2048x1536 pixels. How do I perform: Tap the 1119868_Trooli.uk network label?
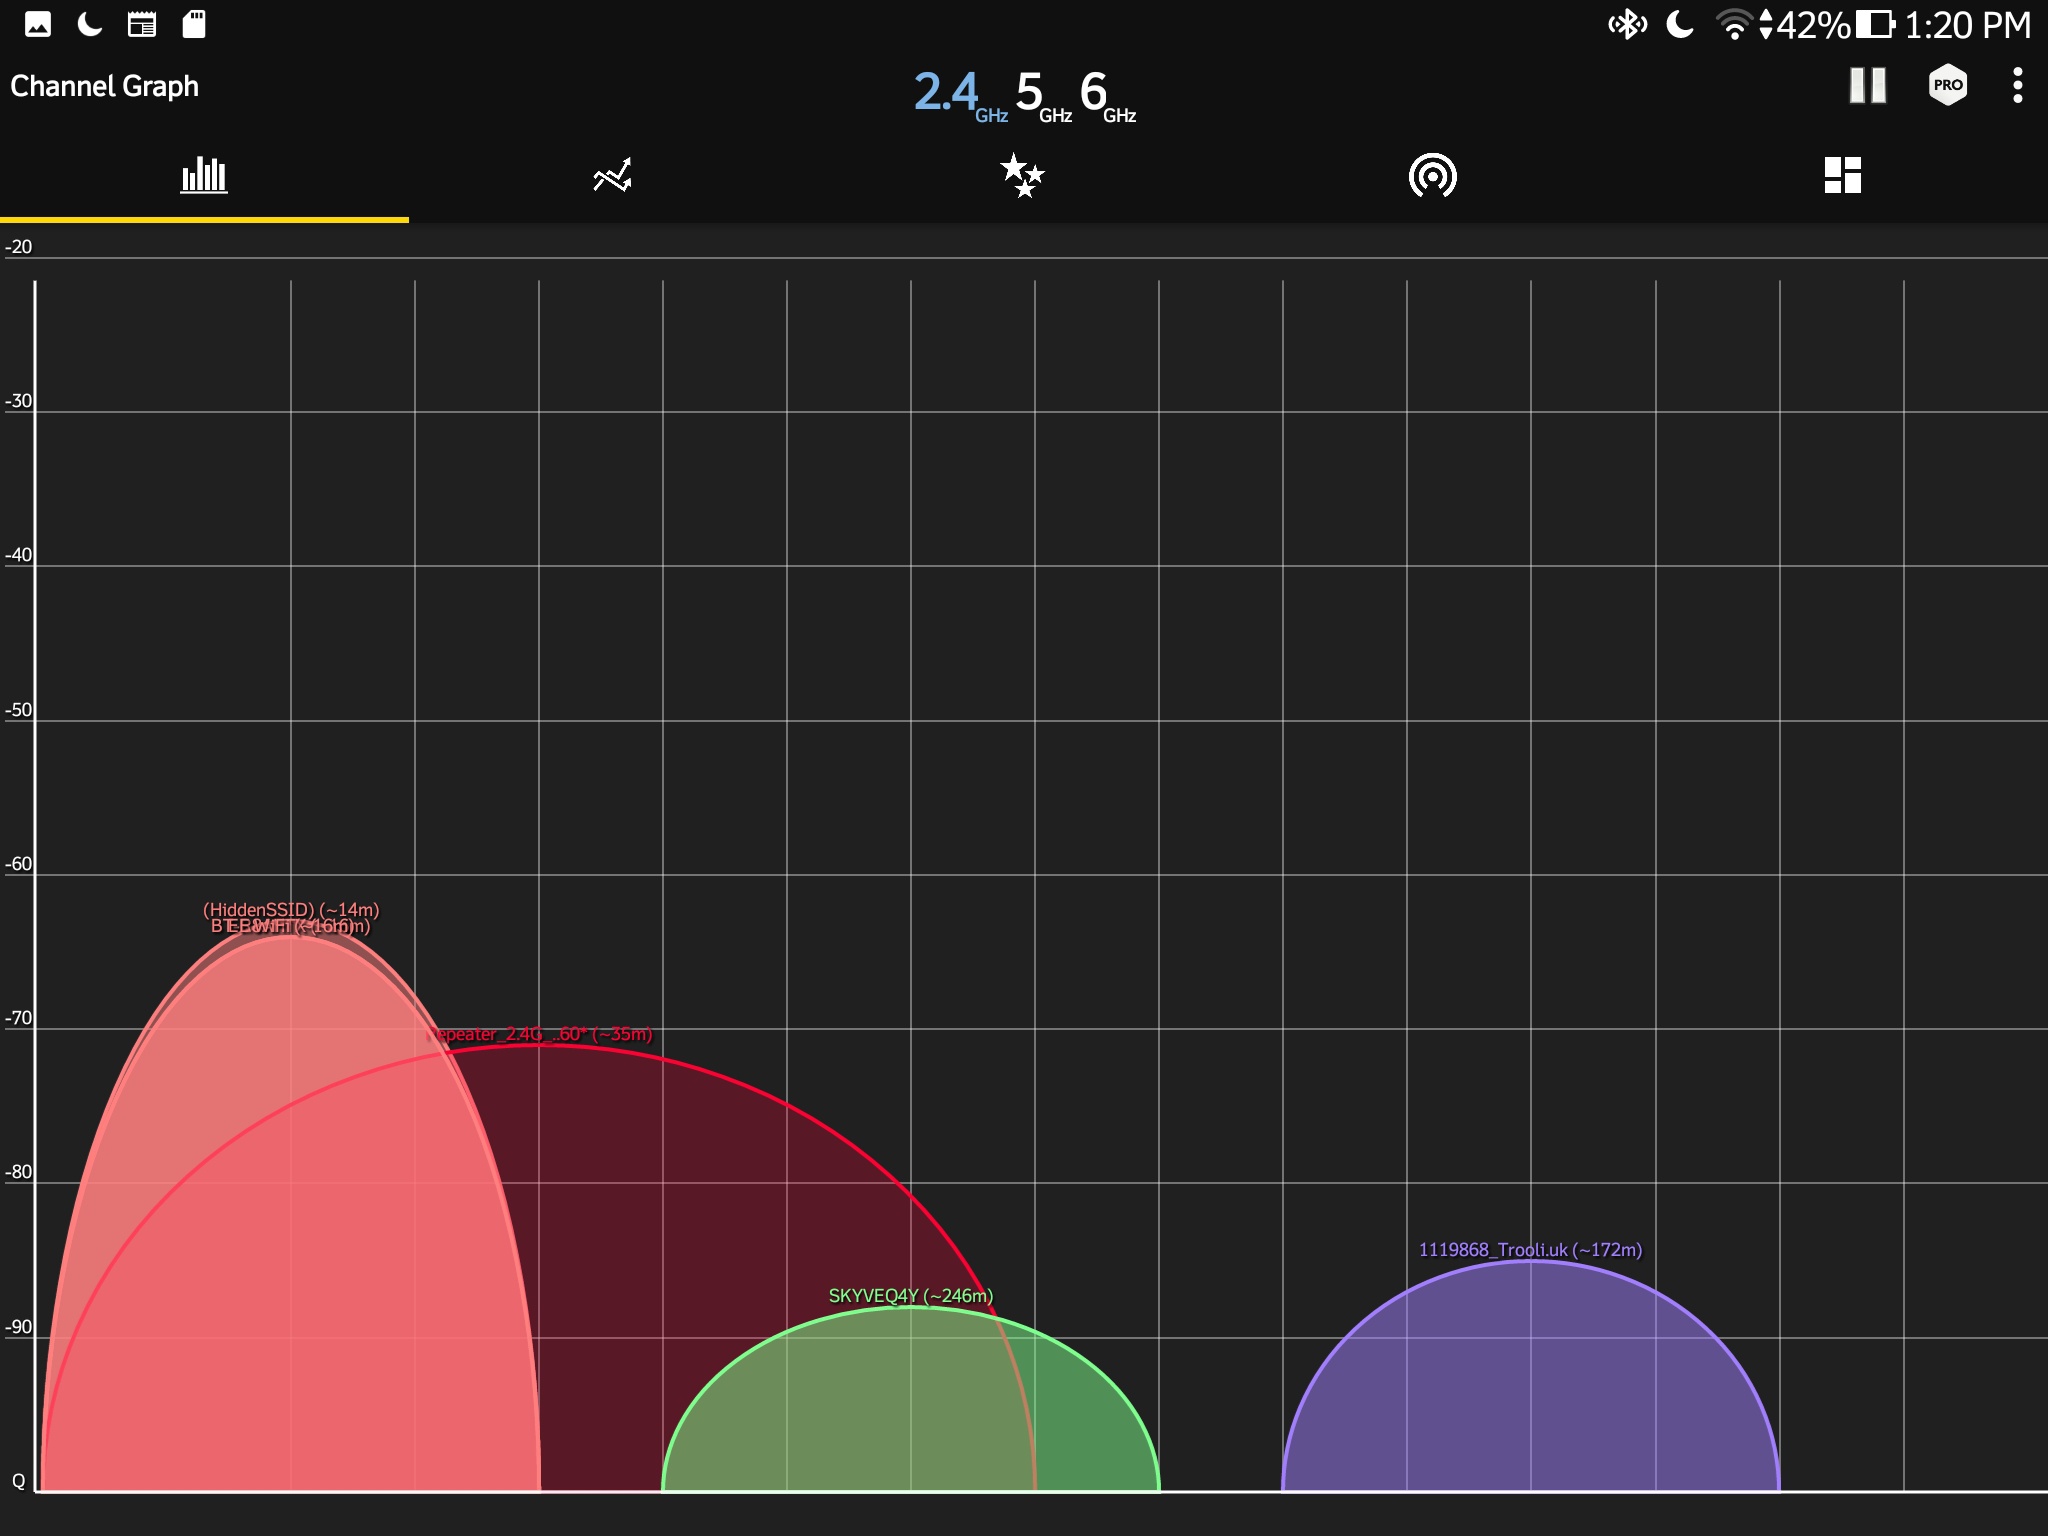(x=1530, y=1249)
